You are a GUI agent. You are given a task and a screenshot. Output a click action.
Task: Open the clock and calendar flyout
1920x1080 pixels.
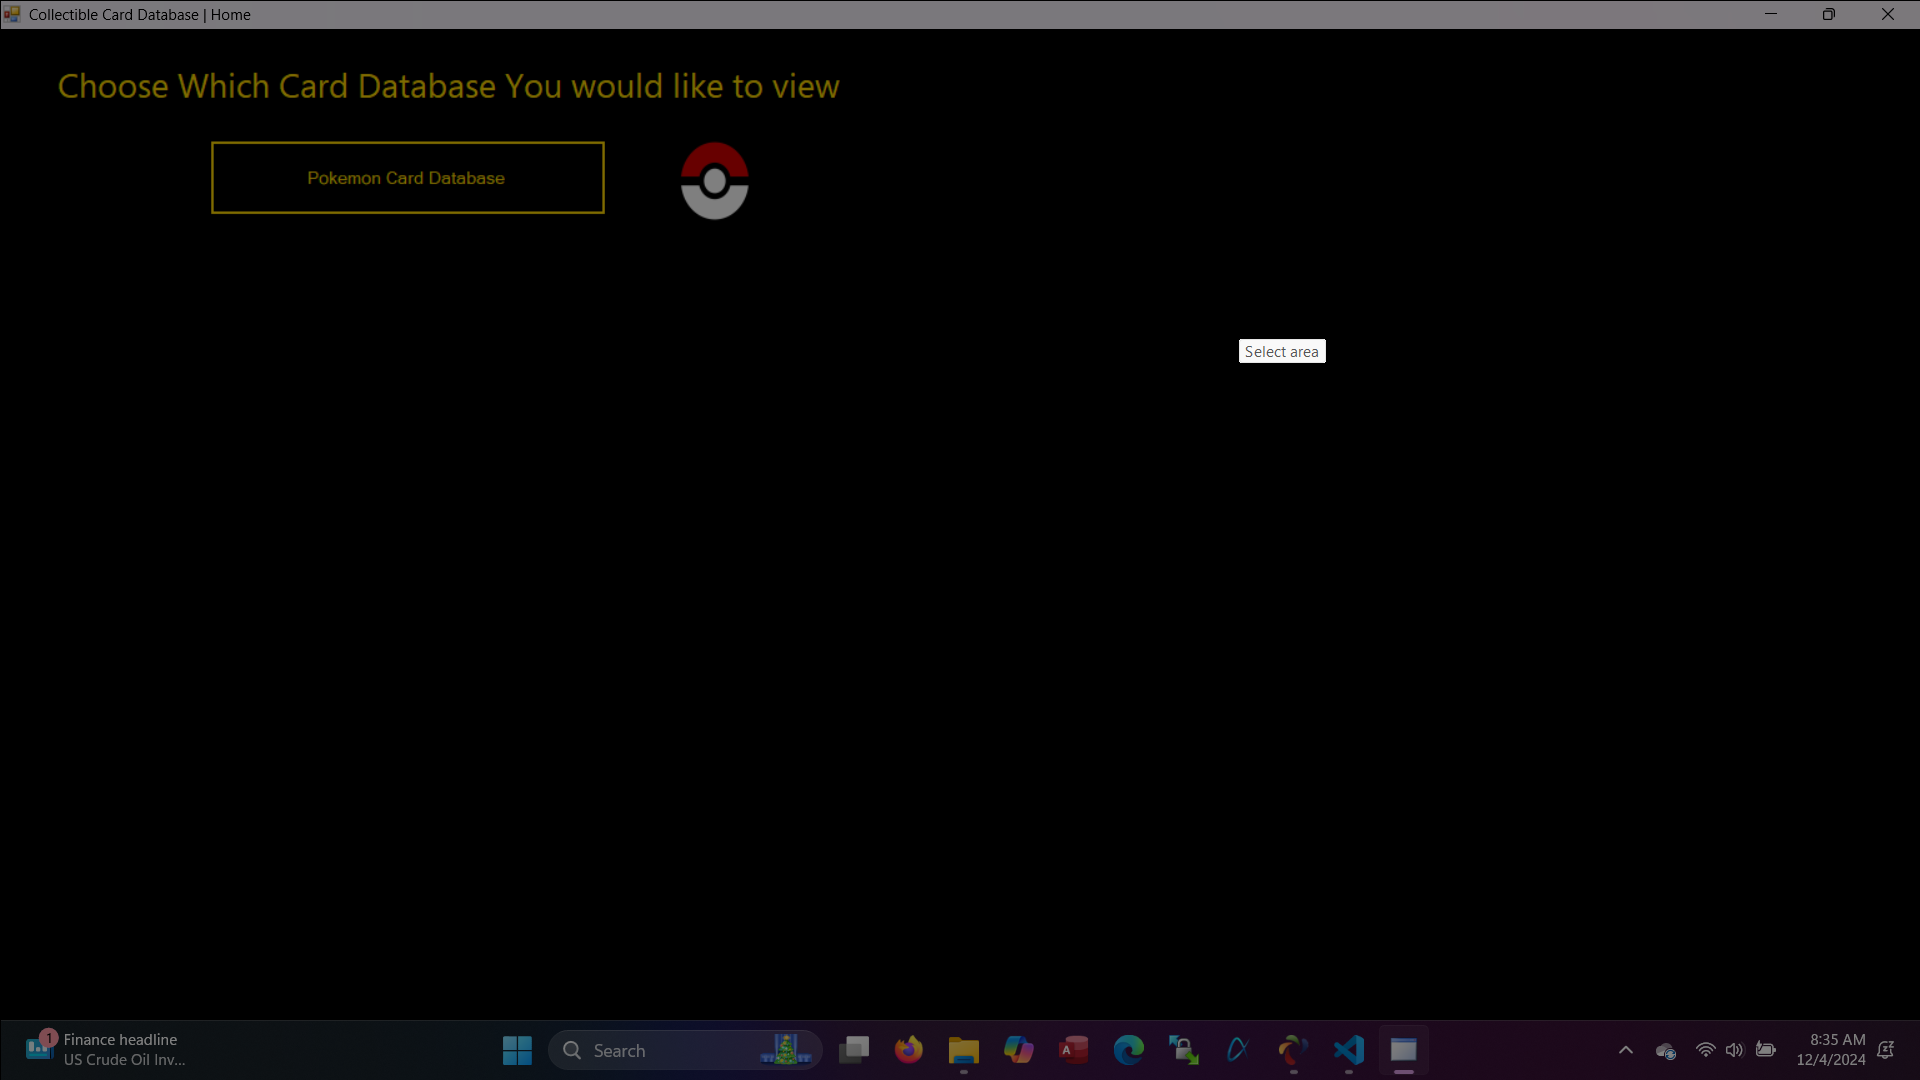(x=1830, y=1050)
